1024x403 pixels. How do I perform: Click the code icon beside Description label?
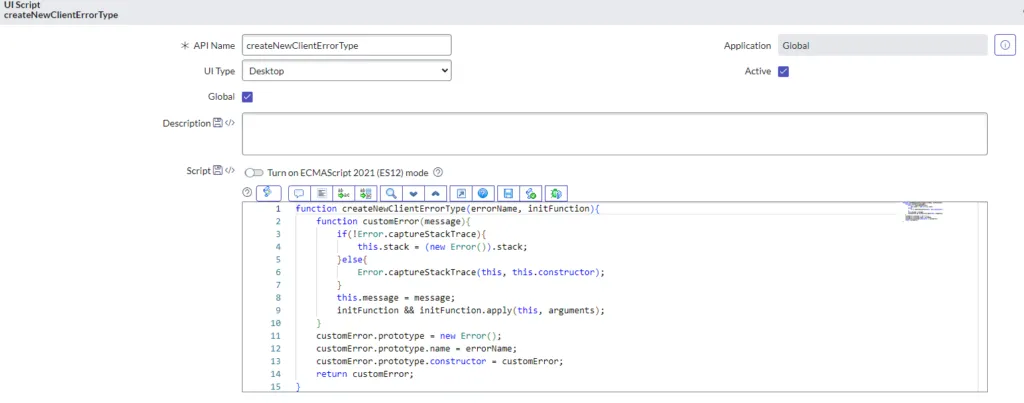pyautogui.click(x=229, y=123)
